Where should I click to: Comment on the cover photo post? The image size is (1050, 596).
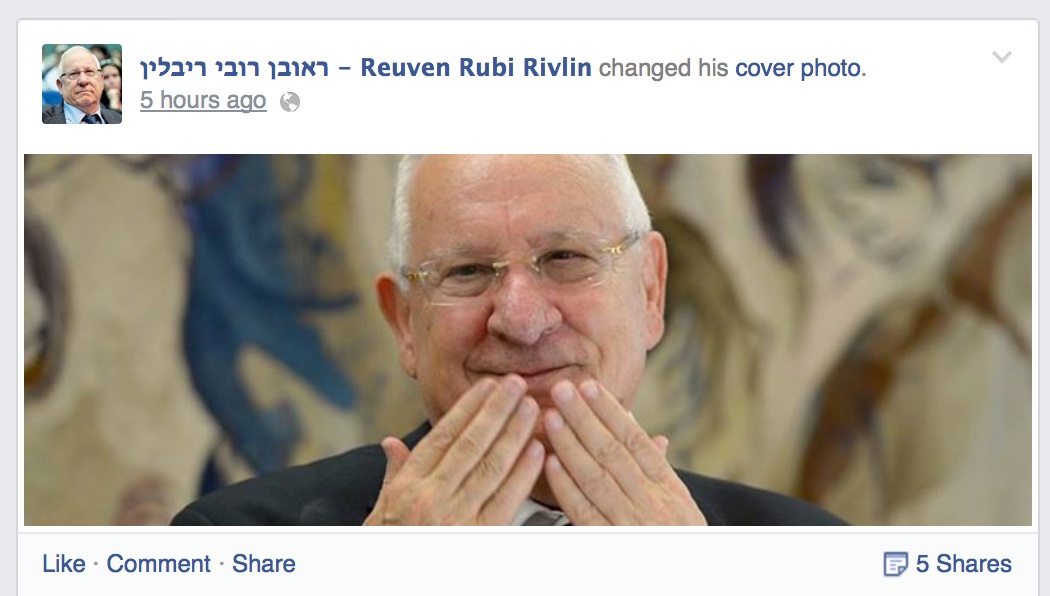159,564
